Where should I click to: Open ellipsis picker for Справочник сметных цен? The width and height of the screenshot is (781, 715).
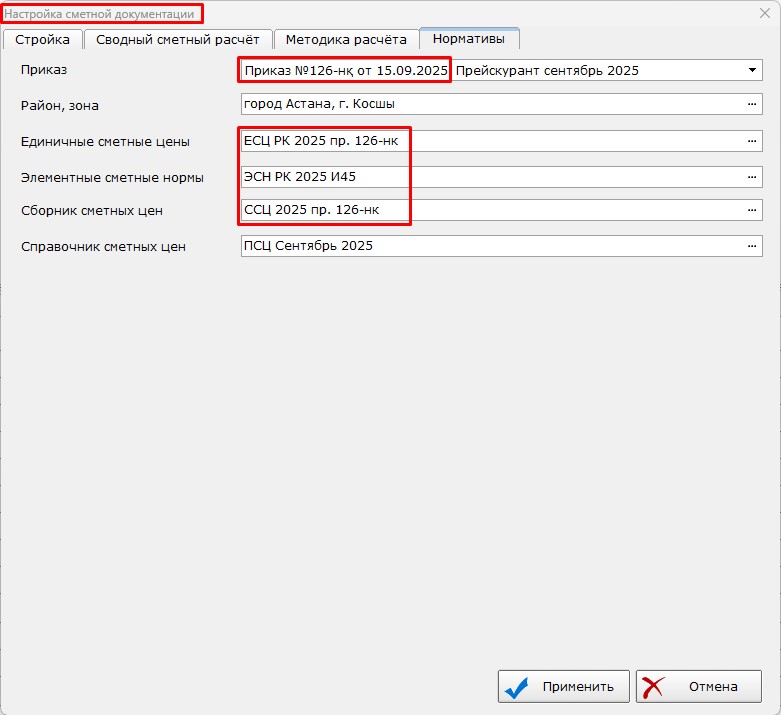pos(751,246)
